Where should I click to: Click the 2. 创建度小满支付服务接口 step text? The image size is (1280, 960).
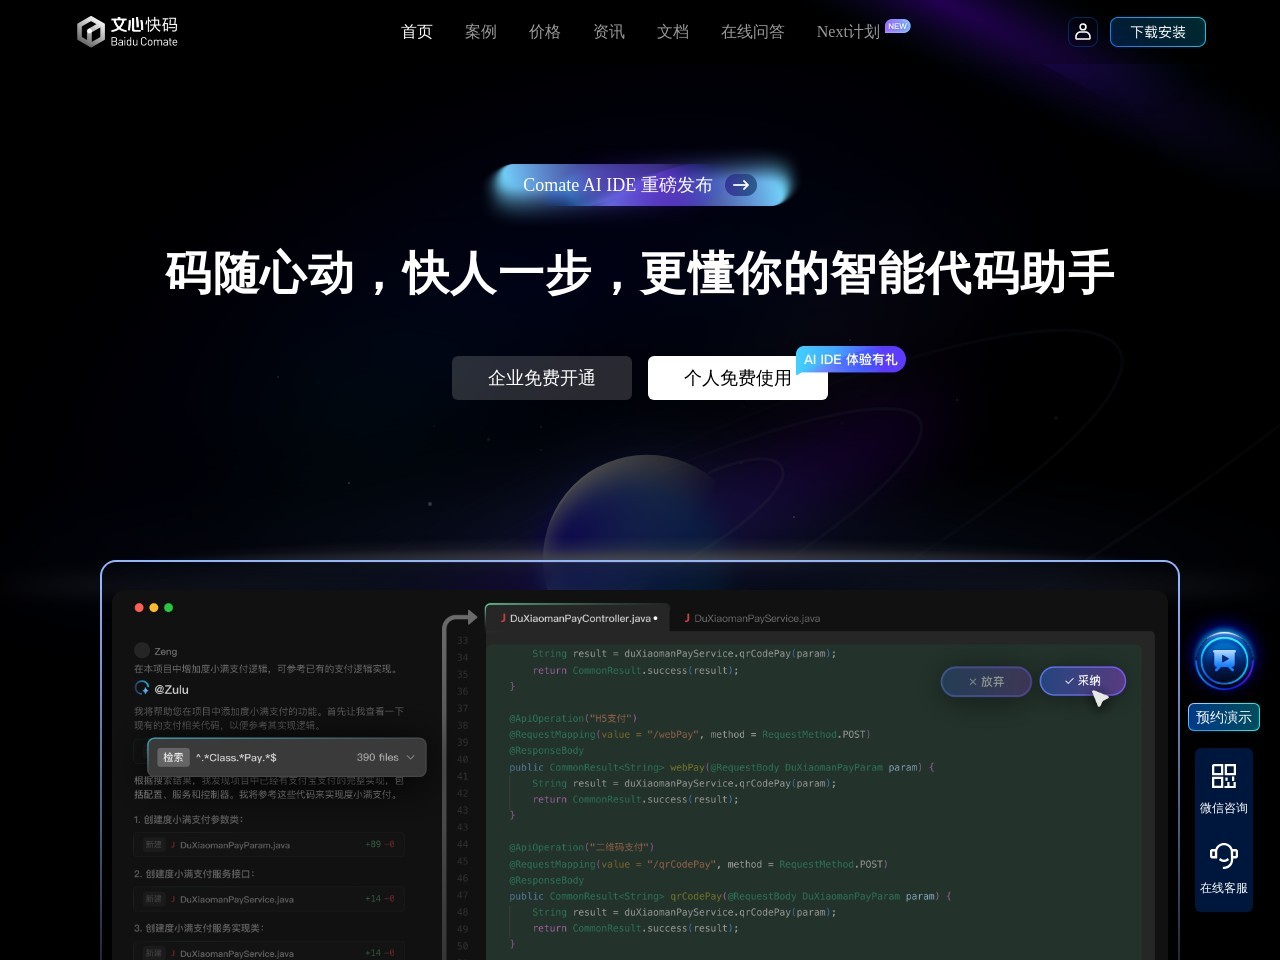[194, 873]
